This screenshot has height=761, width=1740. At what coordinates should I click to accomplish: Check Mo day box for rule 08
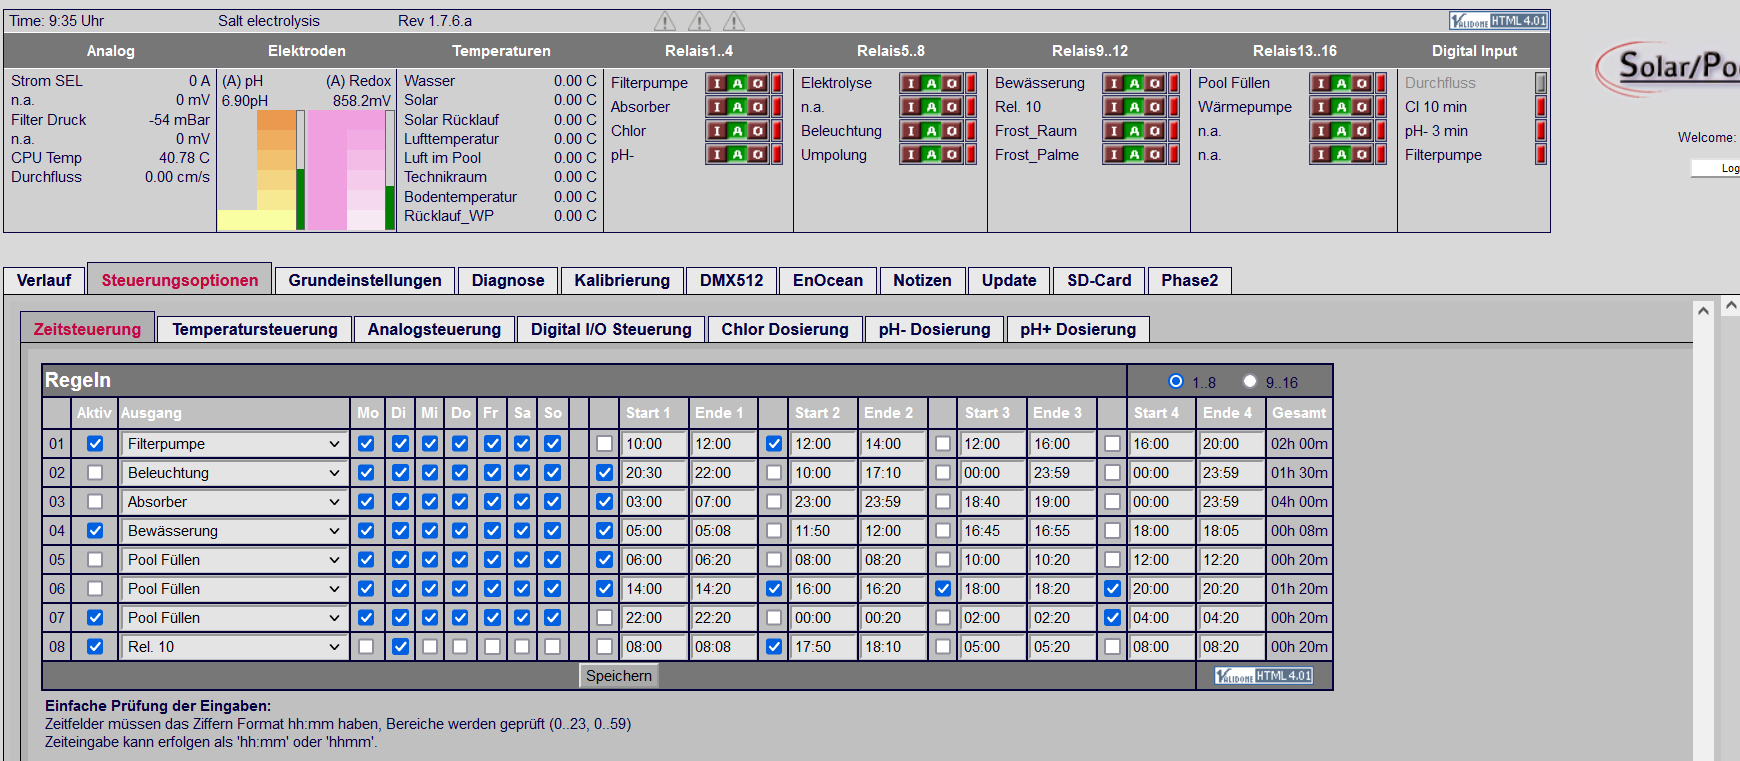pos(366,647)
